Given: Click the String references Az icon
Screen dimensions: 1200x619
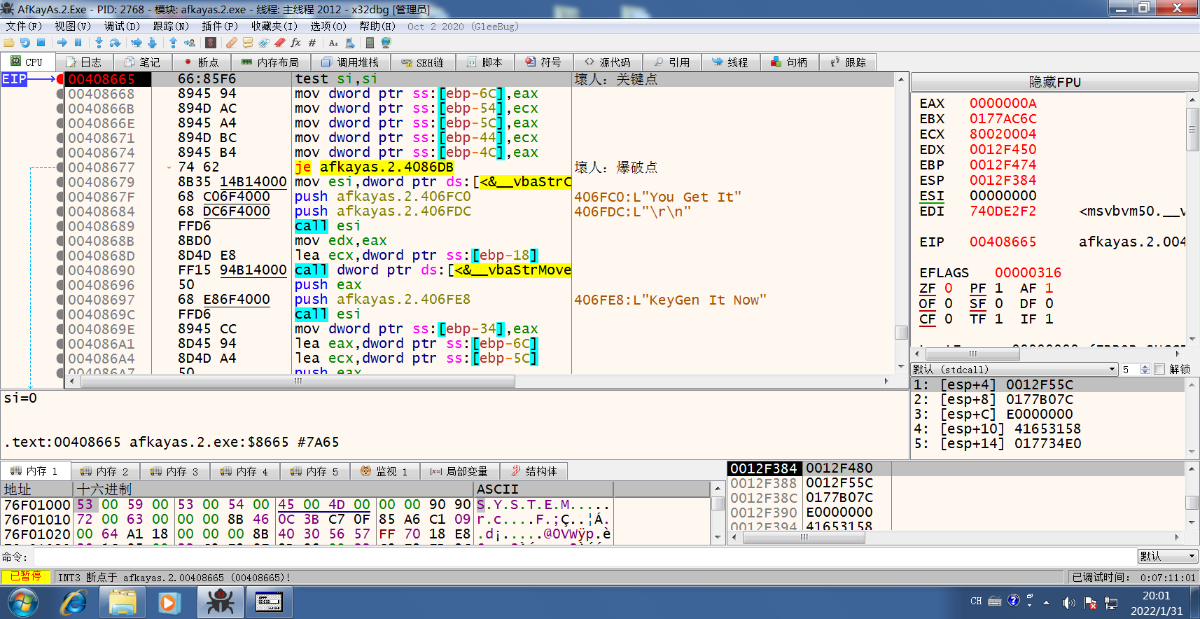Looking at the screenshot, I should 333,43.
